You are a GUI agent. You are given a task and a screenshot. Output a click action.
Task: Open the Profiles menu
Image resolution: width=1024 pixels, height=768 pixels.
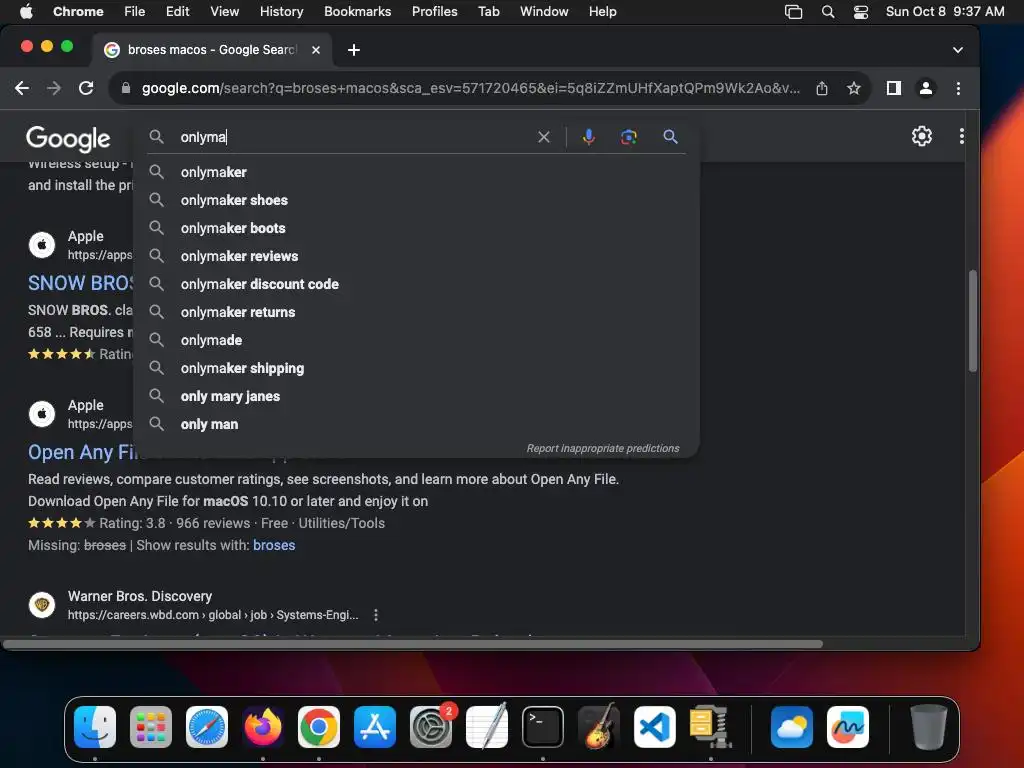click(434, 12)
